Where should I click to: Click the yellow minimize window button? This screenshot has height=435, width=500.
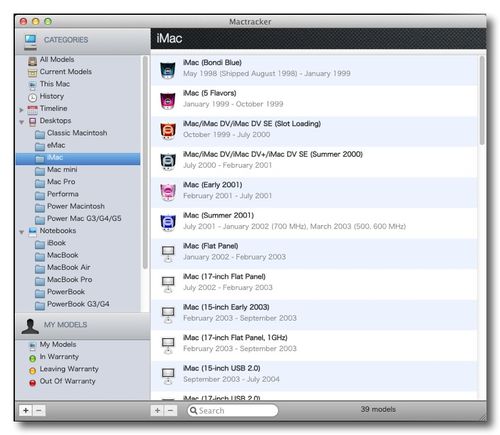click(36, 22)
